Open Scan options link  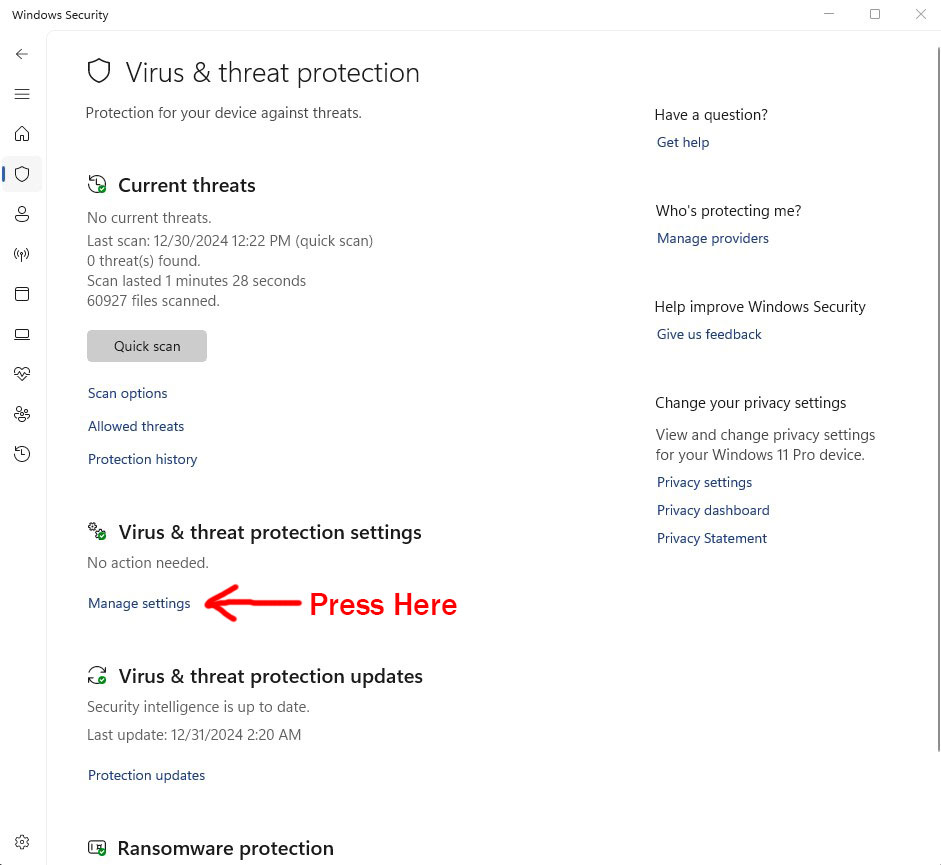tap(127, 394)
